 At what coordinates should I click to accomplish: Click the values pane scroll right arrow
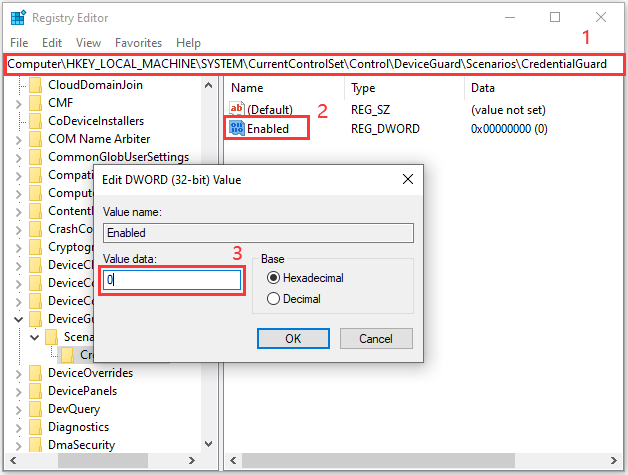[x=613, y=460]
